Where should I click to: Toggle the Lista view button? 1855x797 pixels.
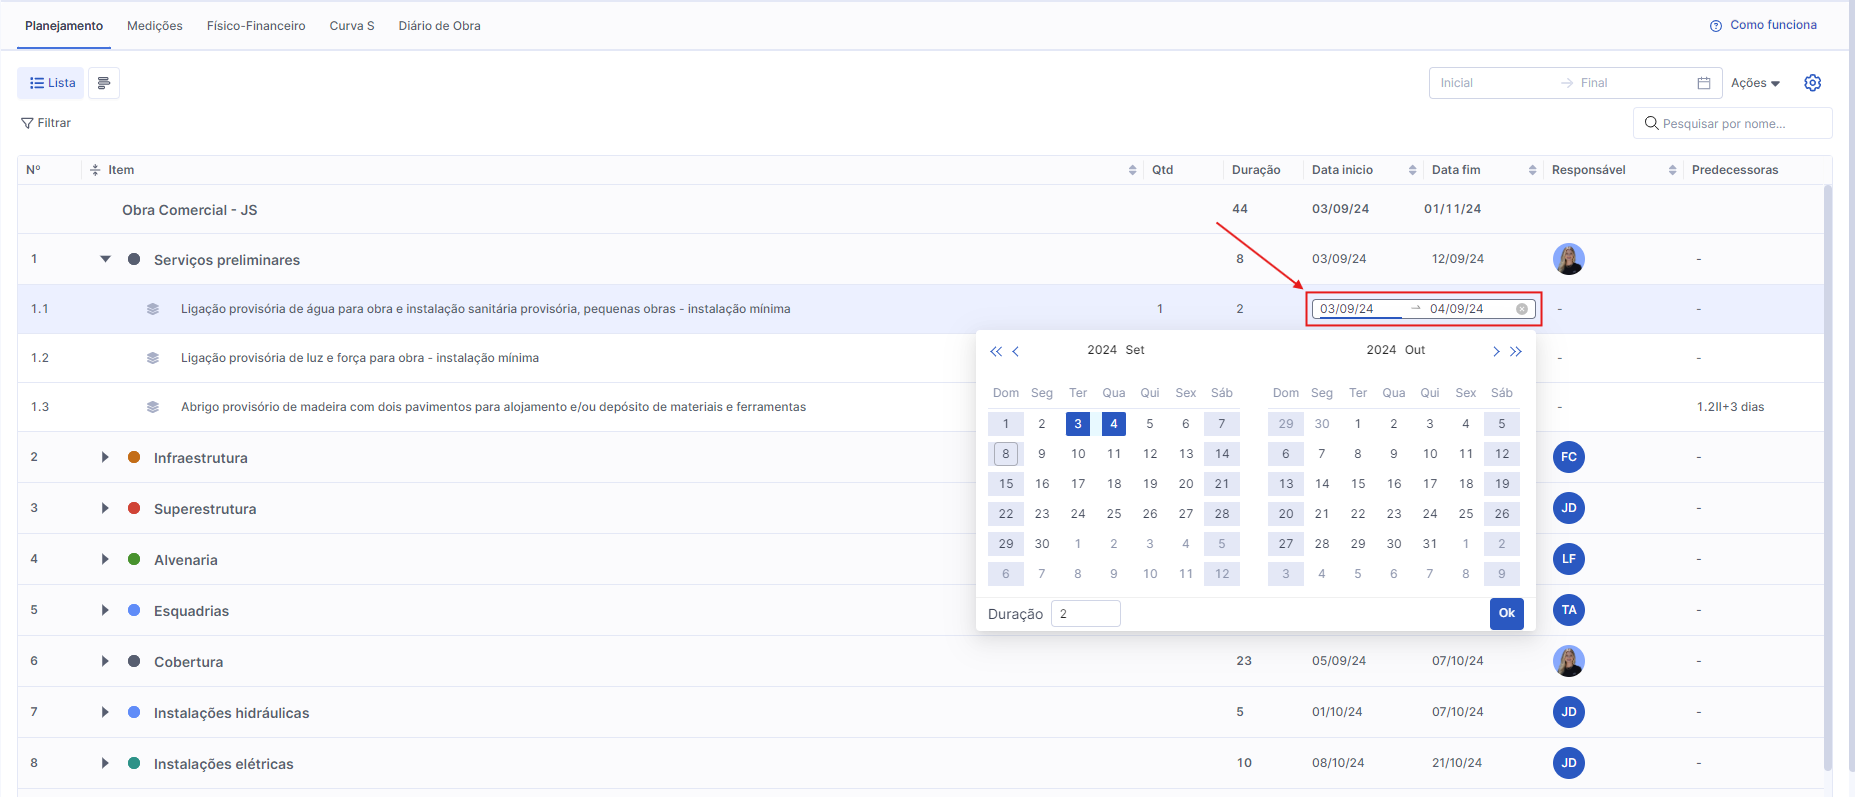click(x=52, y=83)
